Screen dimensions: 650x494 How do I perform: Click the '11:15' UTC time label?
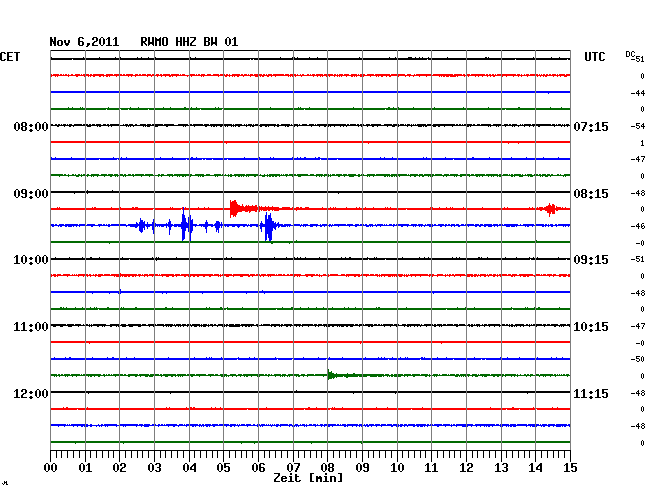(591, 393)
